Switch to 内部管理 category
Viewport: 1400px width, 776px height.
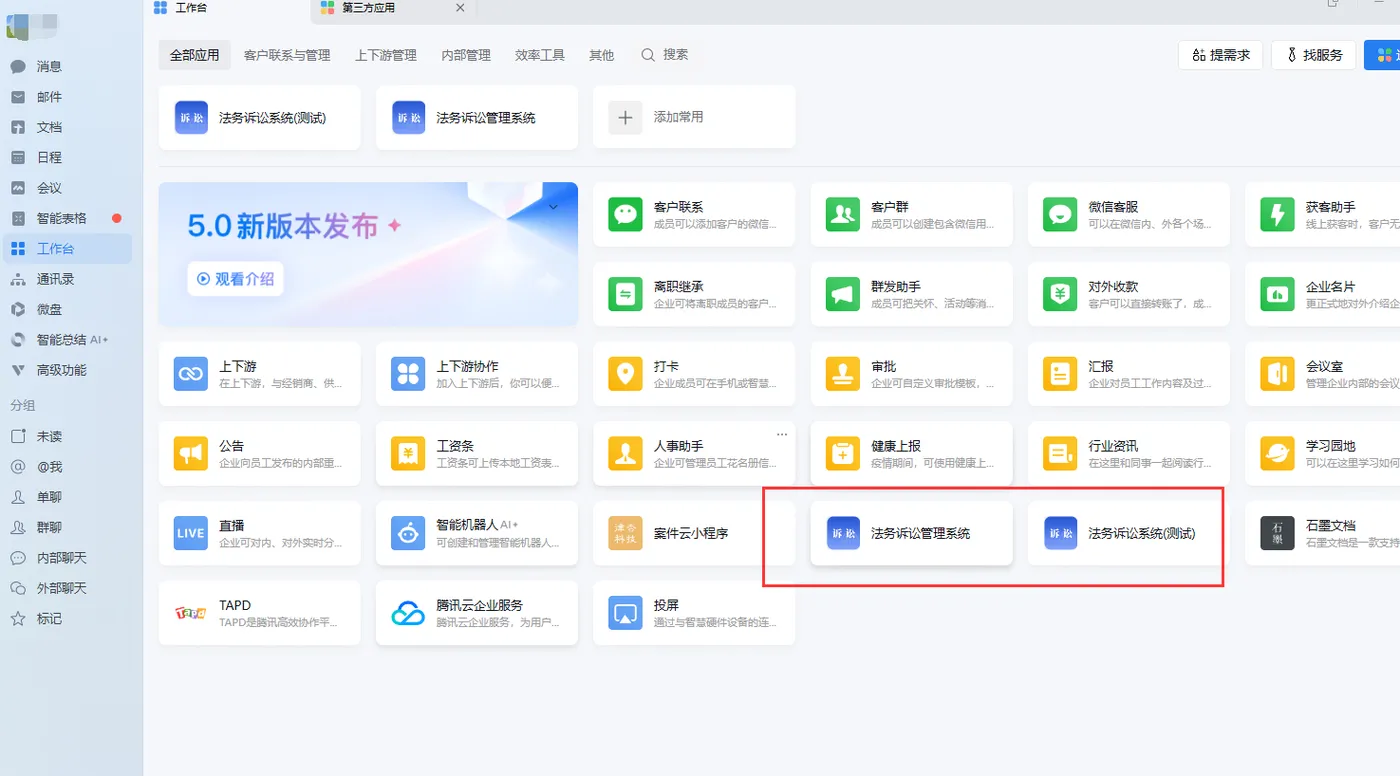466,55
